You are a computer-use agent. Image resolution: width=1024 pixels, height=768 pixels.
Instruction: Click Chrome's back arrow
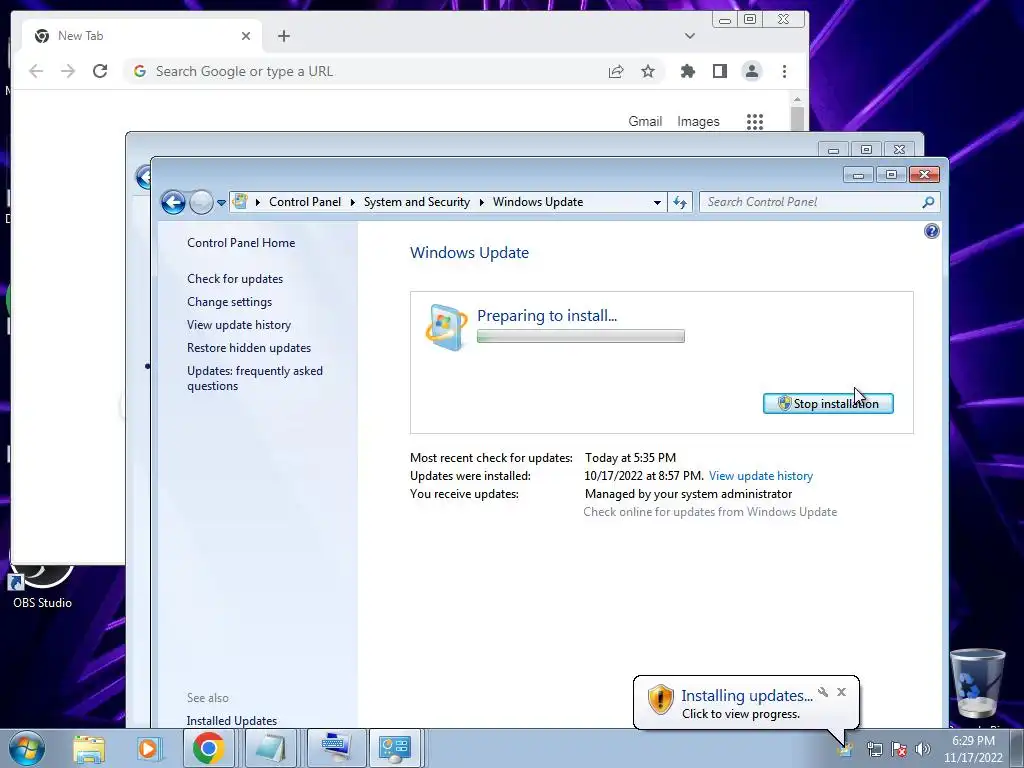[x=36, y=71]
